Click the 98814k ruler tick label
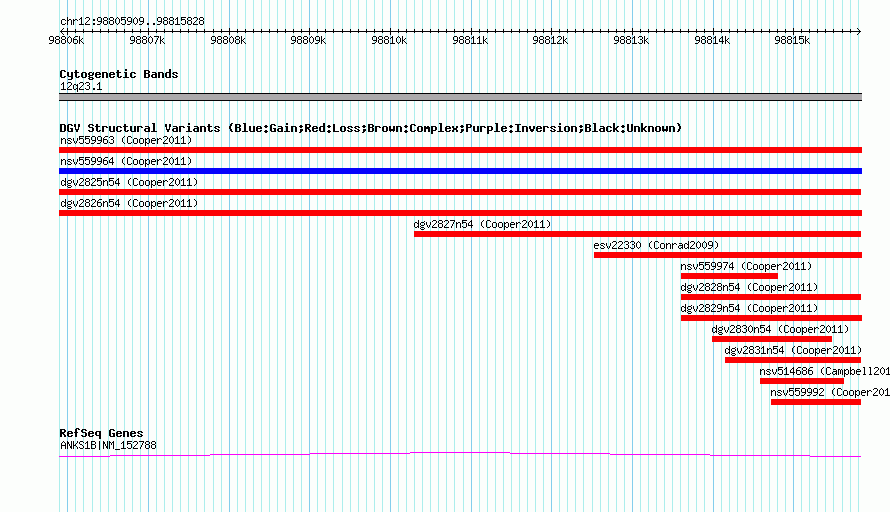Image resolution: width=890 pixels, height=512 pixels. (712, 40)
